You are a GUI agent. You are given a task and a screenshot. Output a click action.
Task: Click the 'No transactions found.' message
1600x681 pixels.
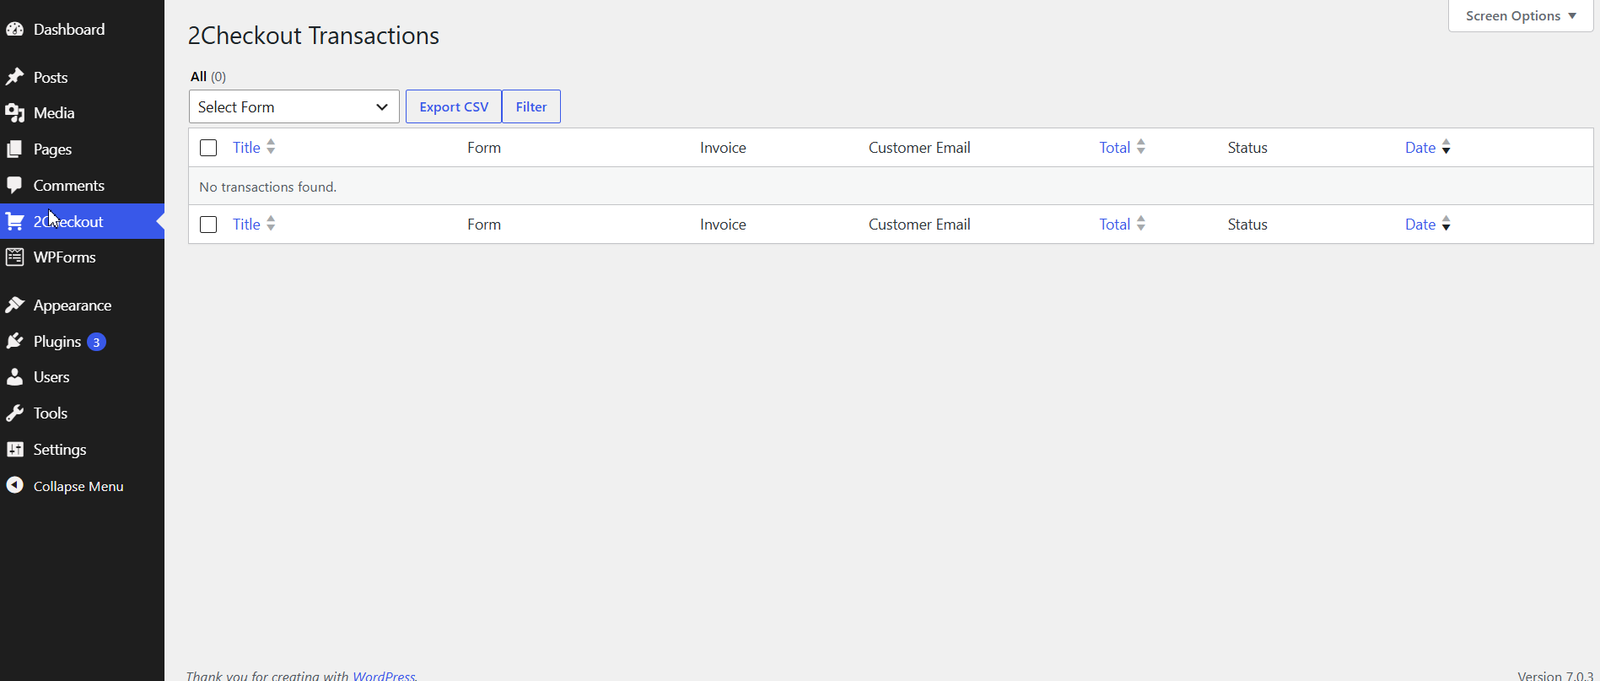(x=268, y=187)
